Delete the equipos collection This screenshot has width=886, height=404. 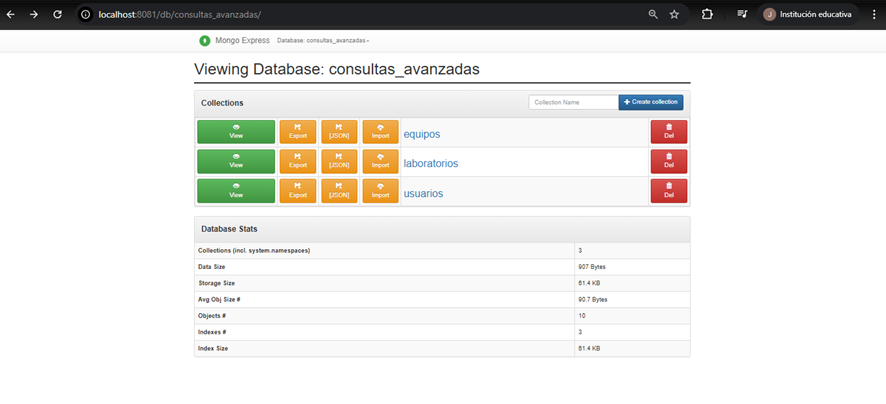(x=669, y=132)
